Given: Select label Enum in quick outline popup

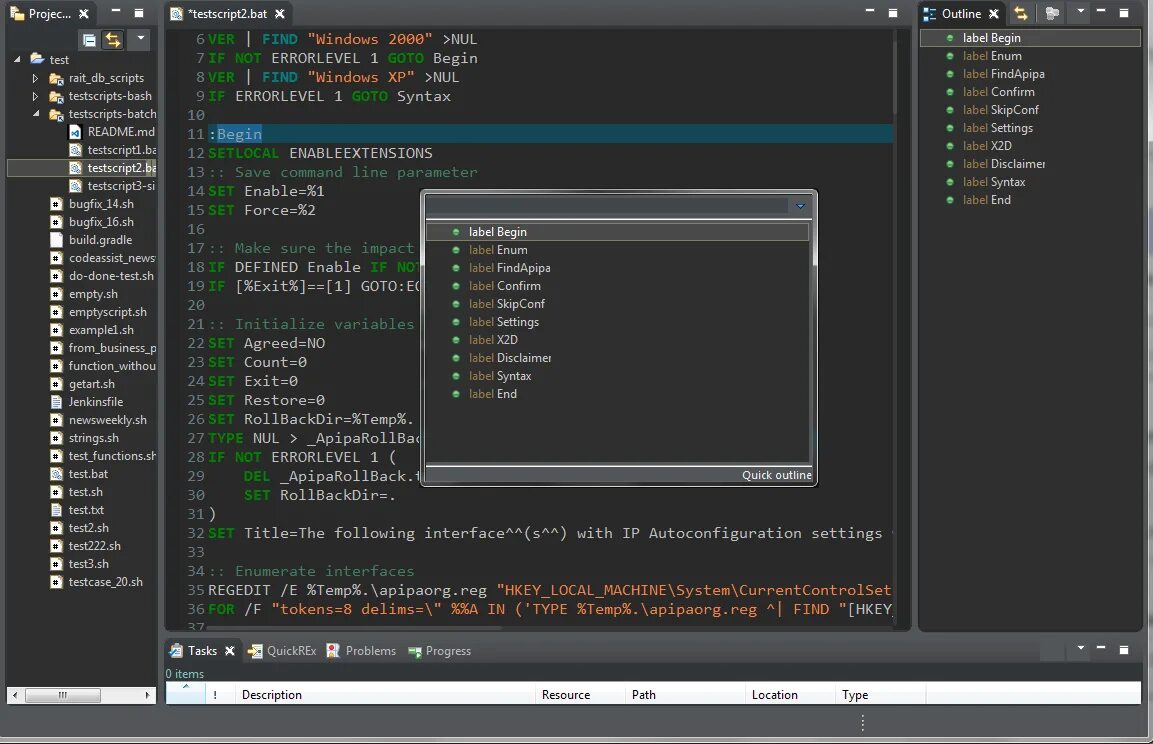Looking at the screenshot, I should [498, 250].
